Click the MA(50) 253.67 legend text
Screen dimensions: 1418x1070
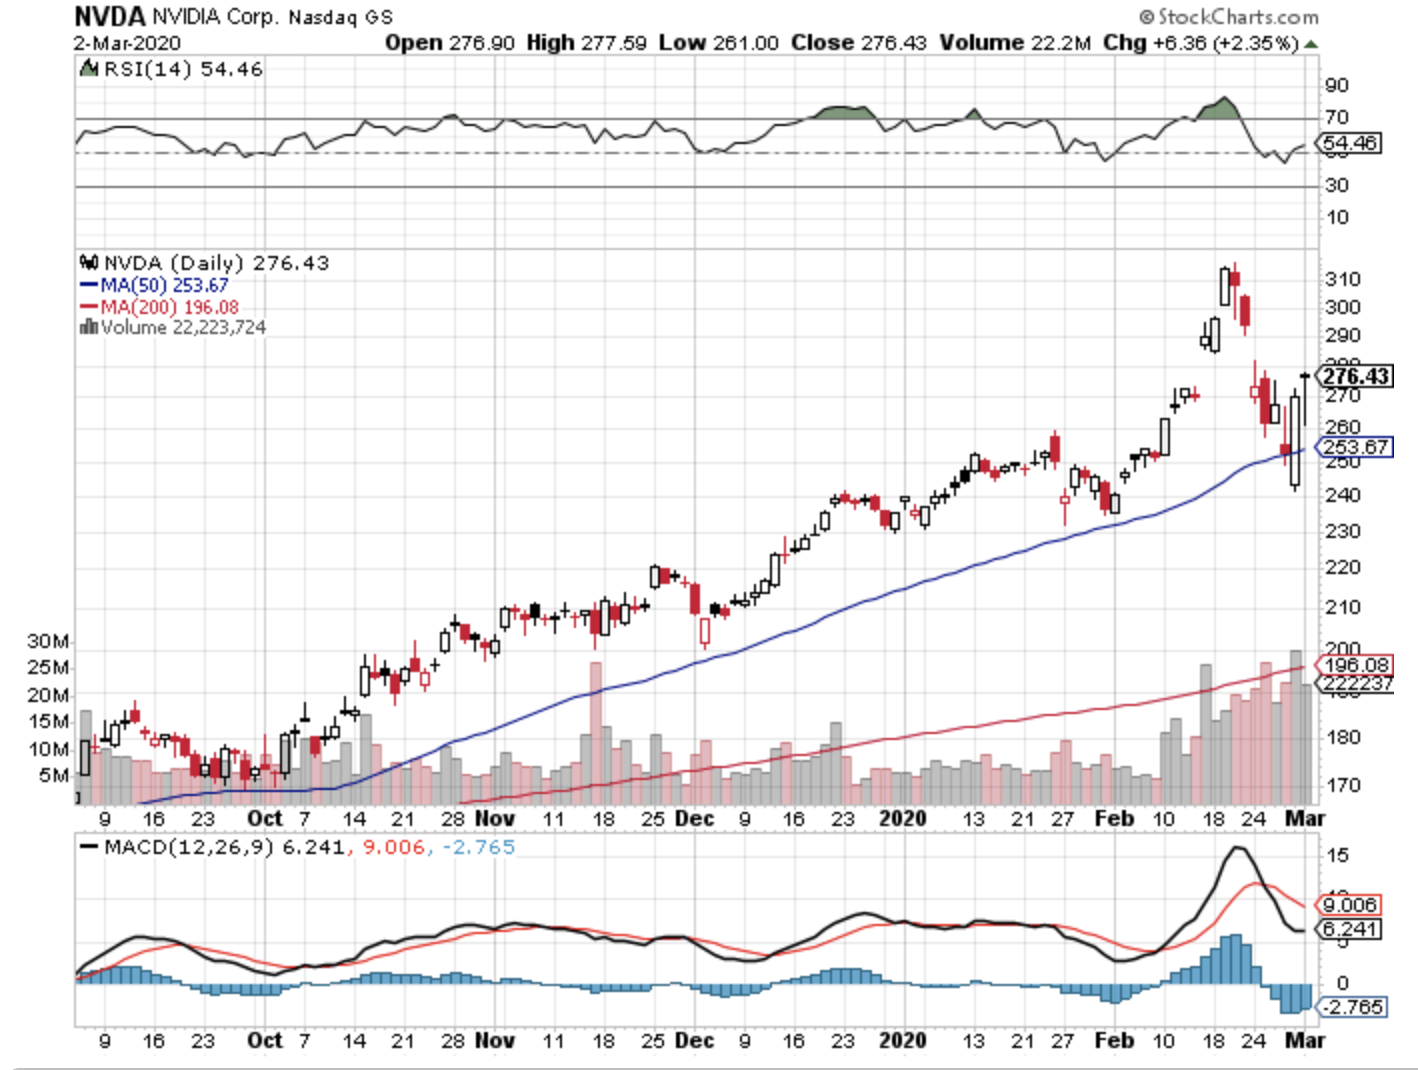(x=164, y=286)
